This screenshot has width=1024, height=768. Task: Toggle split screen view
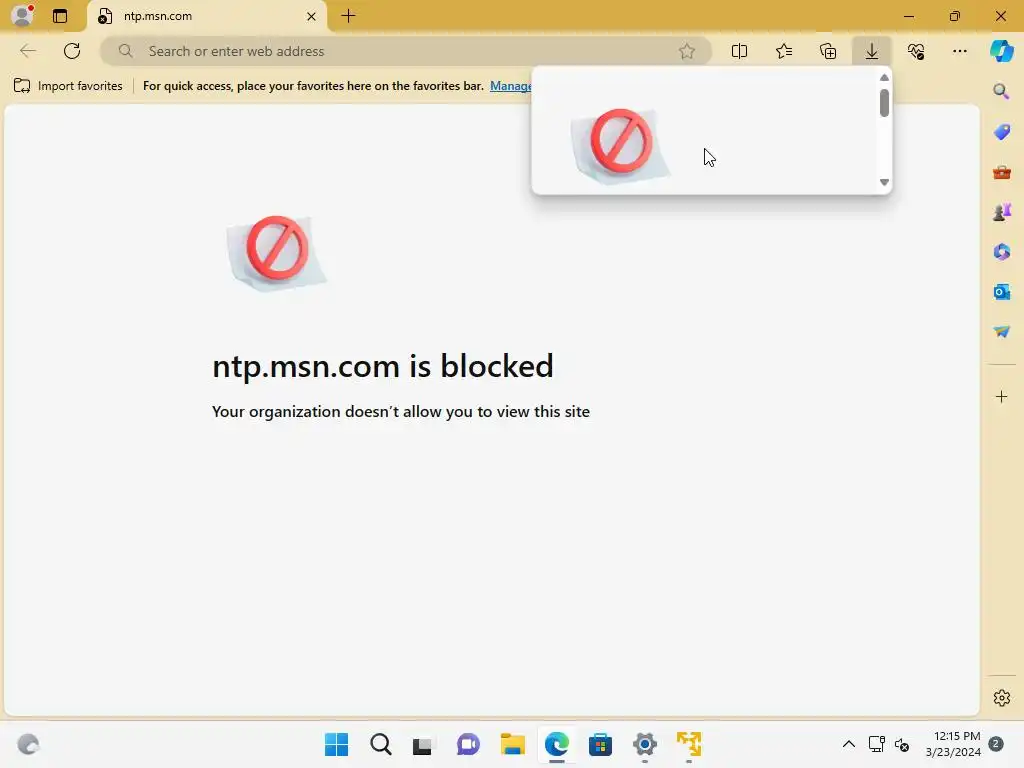click(739, 51)
